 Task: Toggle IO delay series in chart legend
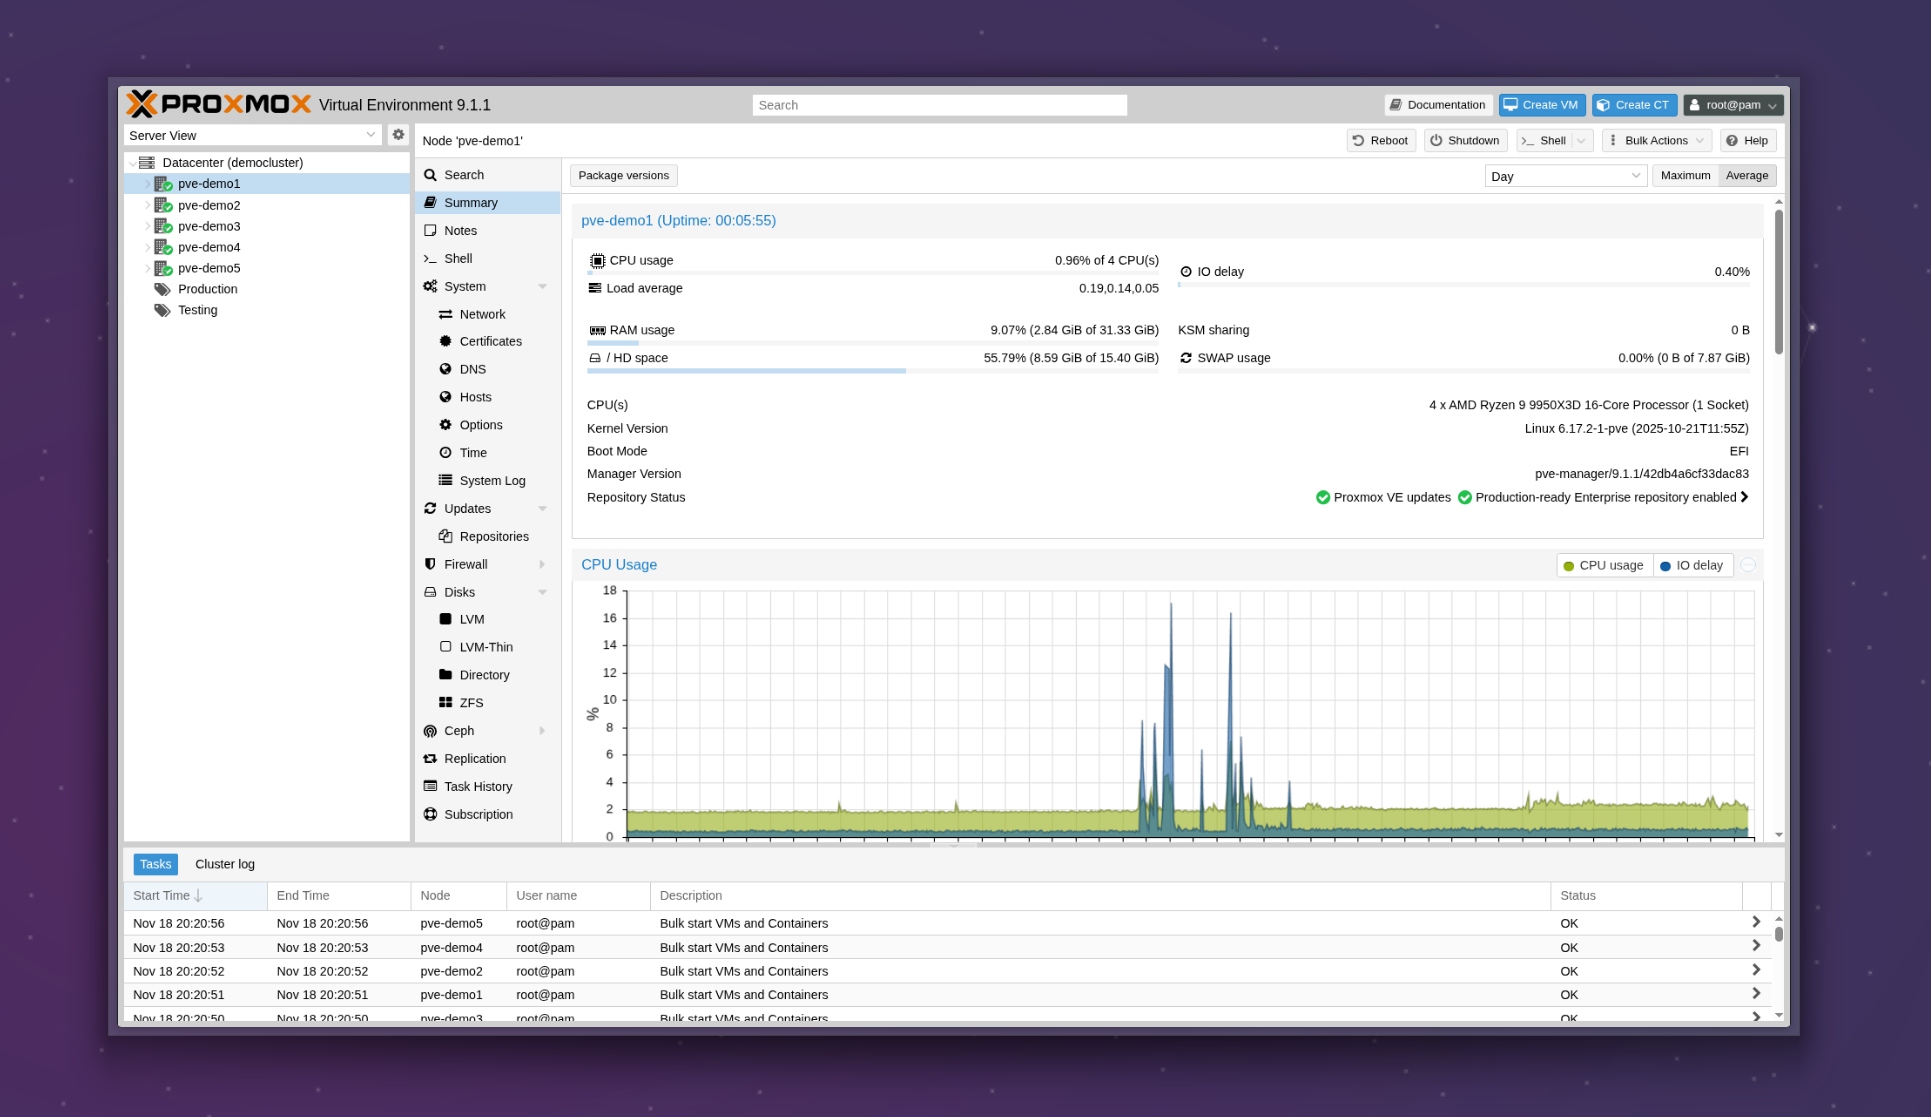coord(1692,565)
